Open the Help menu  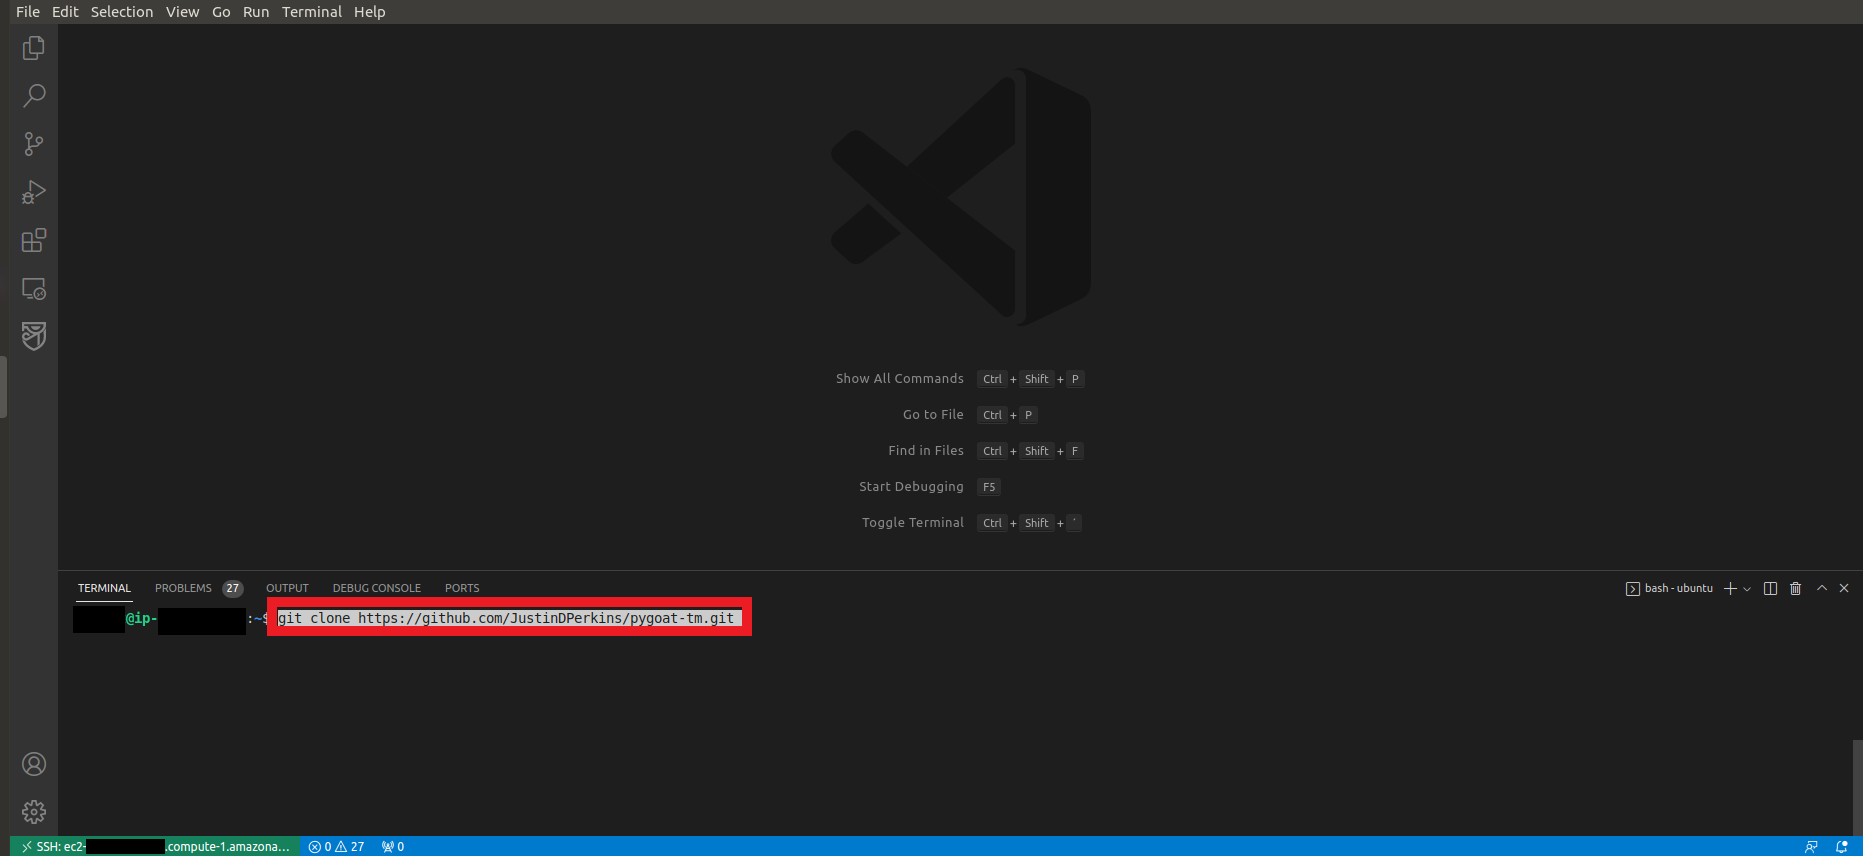(x=369, y=12)
